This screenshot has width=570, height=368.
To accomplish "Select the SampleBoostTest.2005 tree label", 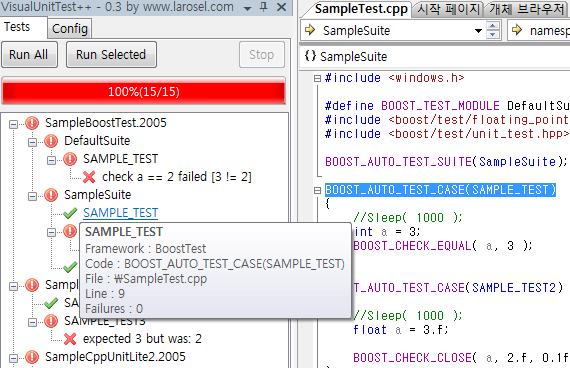I will pyautogui.click(x=106, y=123).
